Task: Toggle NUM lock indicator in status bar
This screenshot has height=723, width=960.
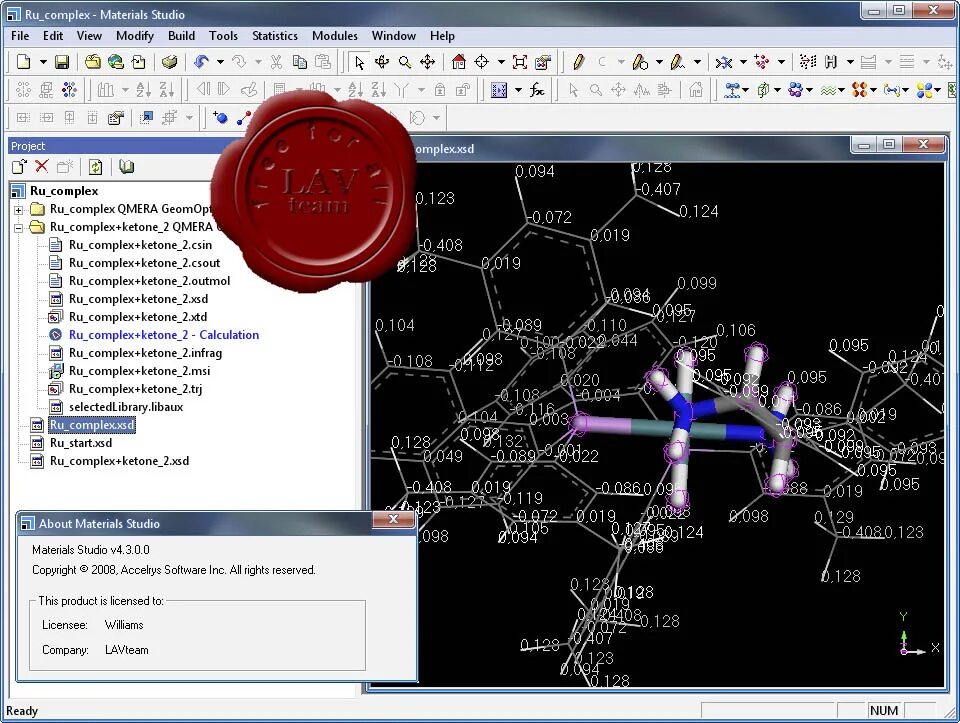Action: [883, 709]
